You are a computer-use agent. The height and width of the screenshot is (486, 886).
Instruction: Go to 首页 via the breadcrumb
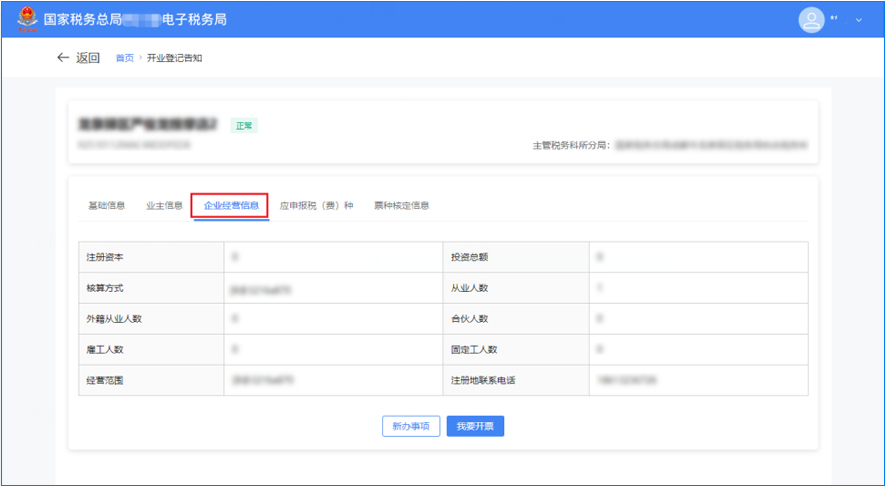pyautogui.click(x=124, y=58)
